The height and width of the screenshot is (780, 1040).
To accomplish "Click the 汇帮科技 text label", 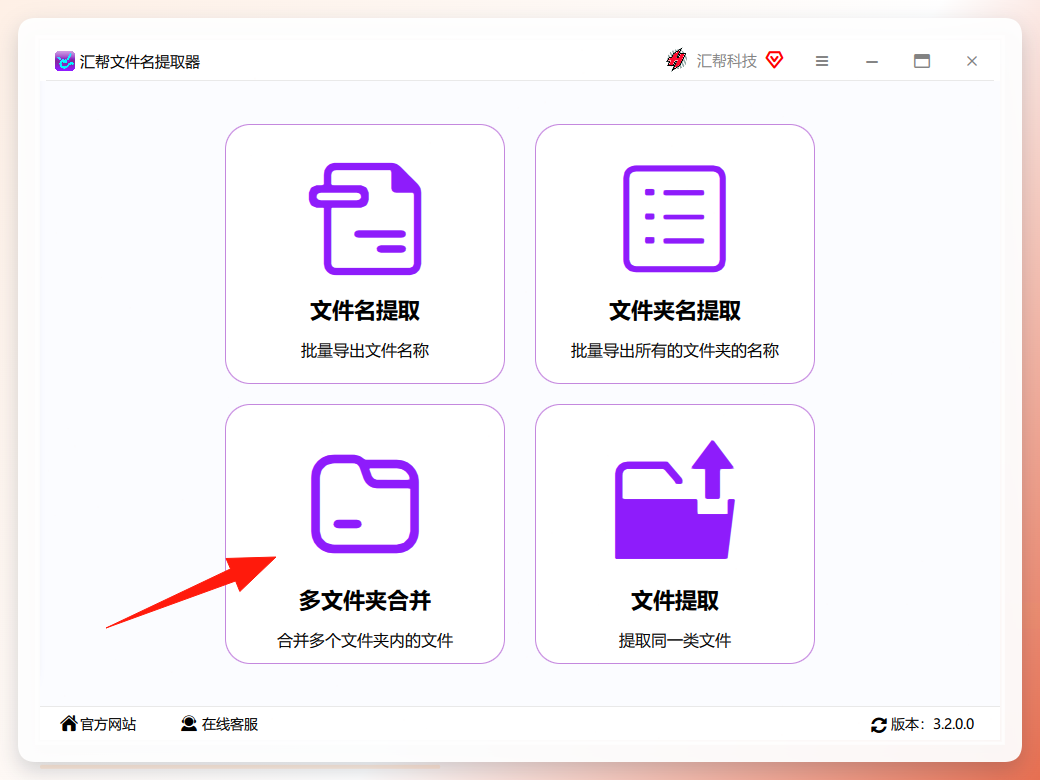I will tap(726, 61).
